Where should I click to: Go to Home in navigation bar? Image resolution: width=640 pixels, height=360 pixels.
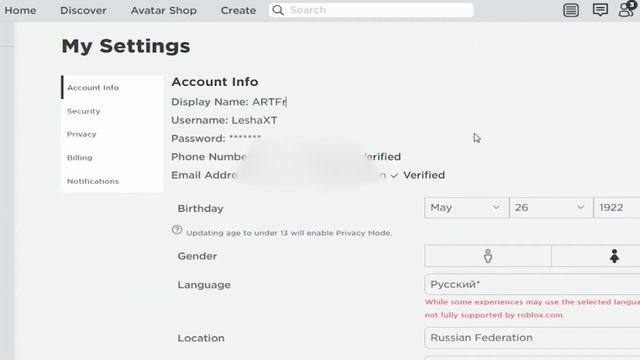tap(20, 10)
